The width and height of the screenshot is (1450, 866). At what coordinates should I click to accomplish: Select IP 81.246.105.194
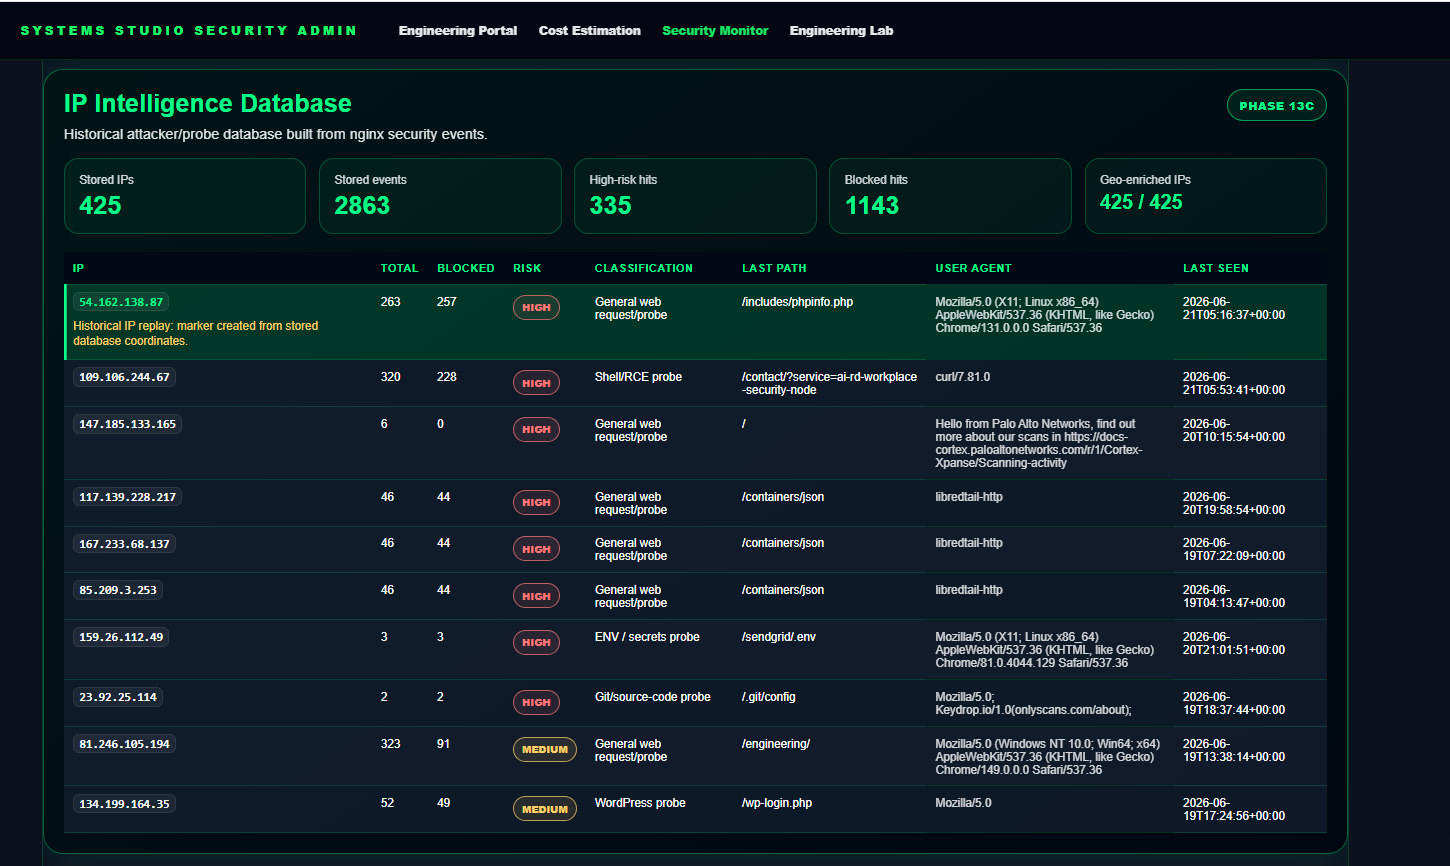click(124, 744)
